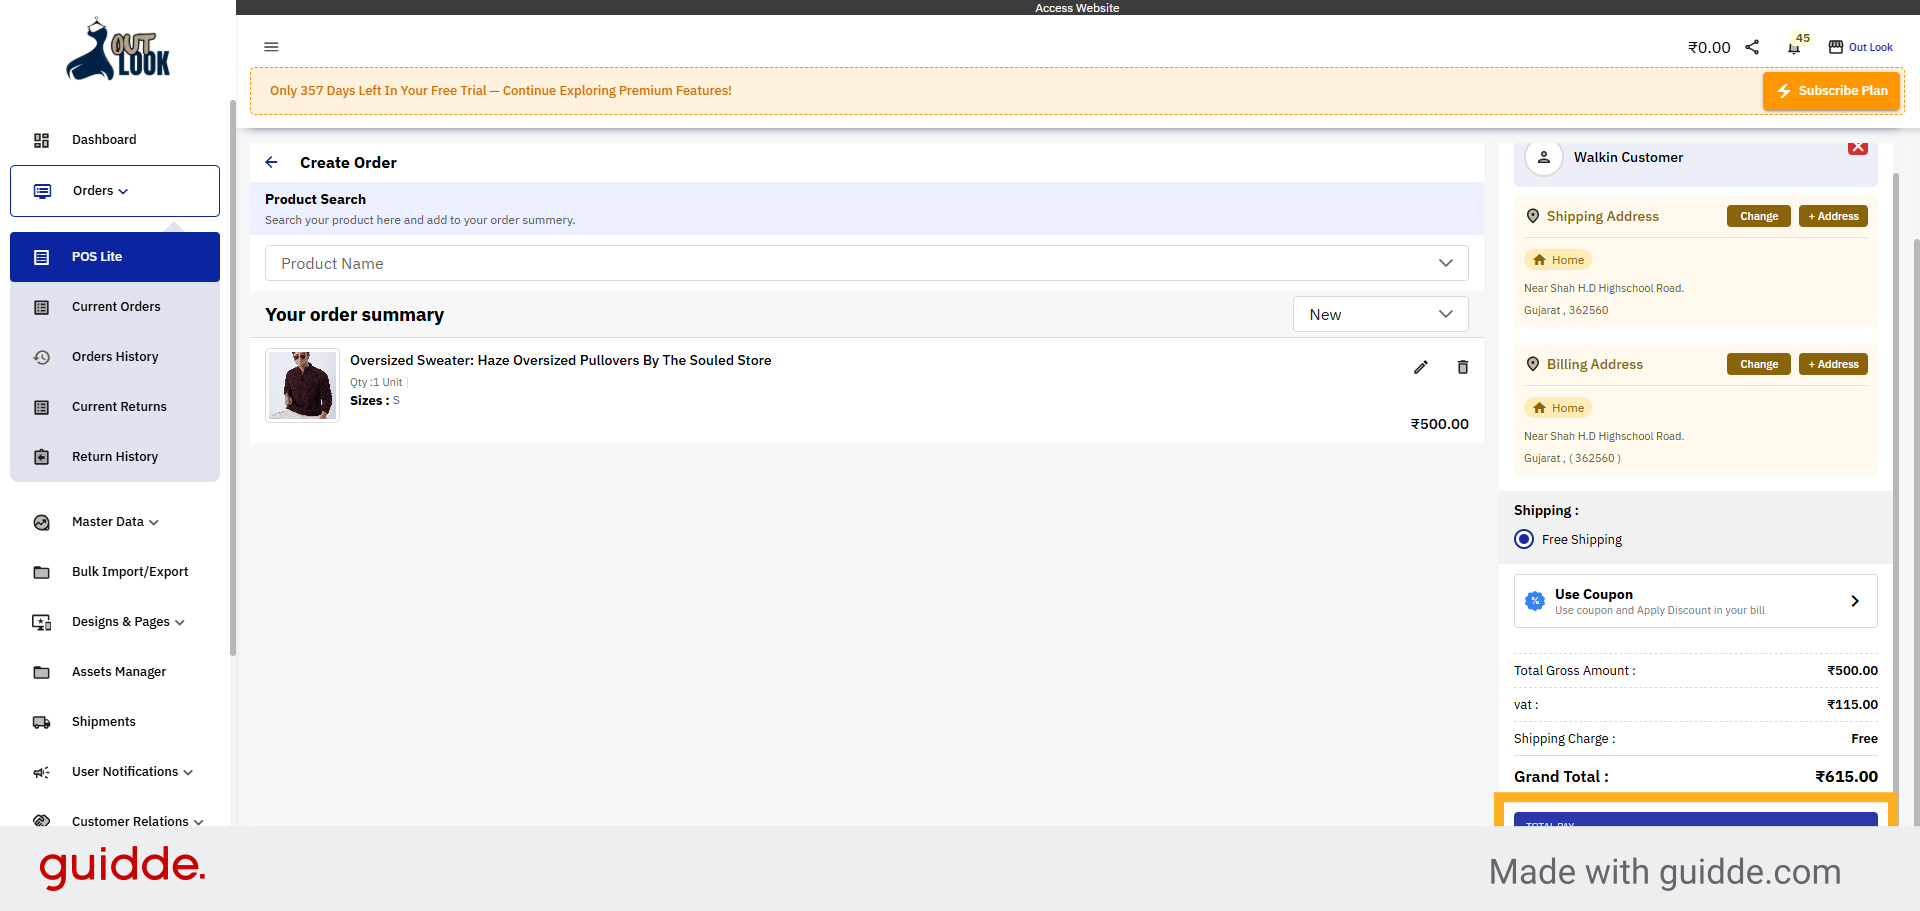Viewport: 1920px width, 911px height.
Task: Click the ₹0.00 wallet balance
Action: [1709, 47]
